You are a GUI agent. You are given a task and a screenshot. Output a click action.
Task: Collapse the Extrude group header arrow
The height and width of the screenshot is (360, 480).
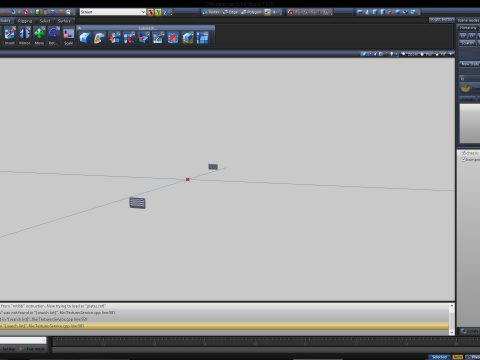tap(79, 28)
